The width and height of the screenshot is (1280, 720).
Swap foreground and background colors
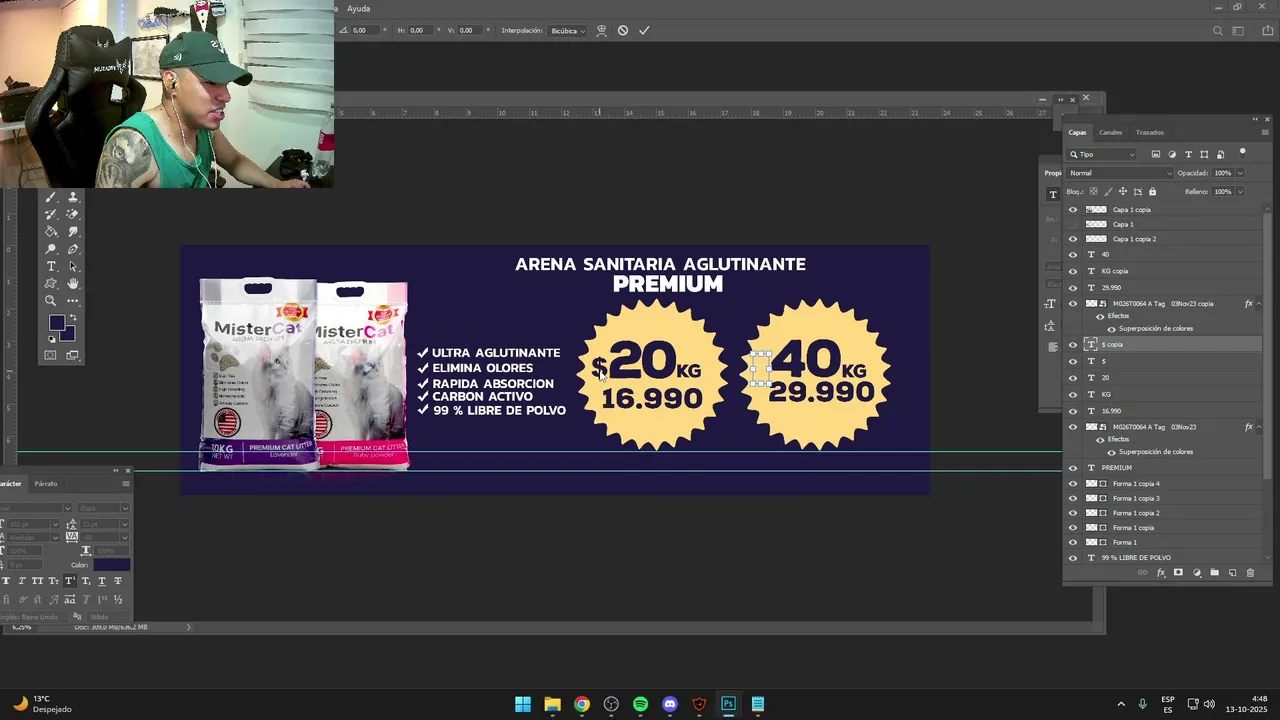point(73,318)
